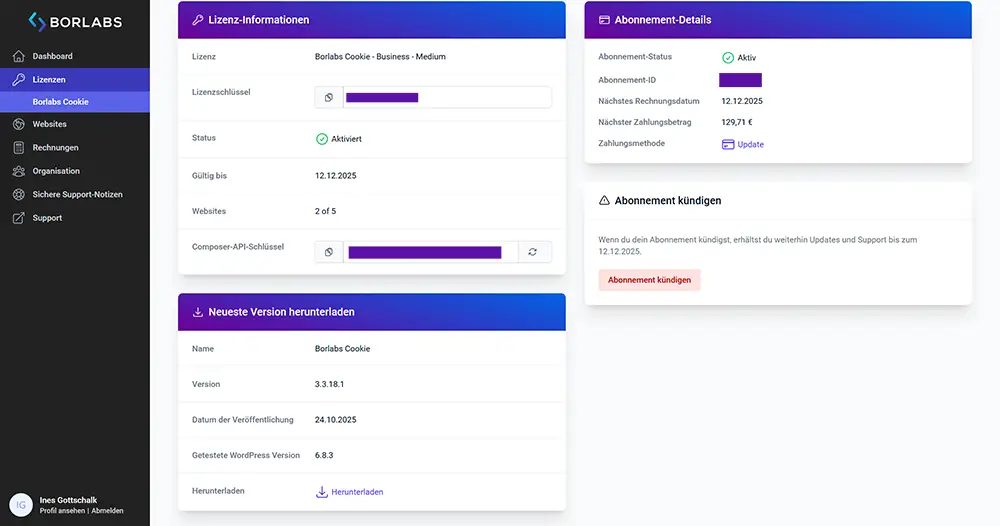Click the release date 24.10.2025
This screenshot has width=1000, height=526.
click(x=335, y=420)
